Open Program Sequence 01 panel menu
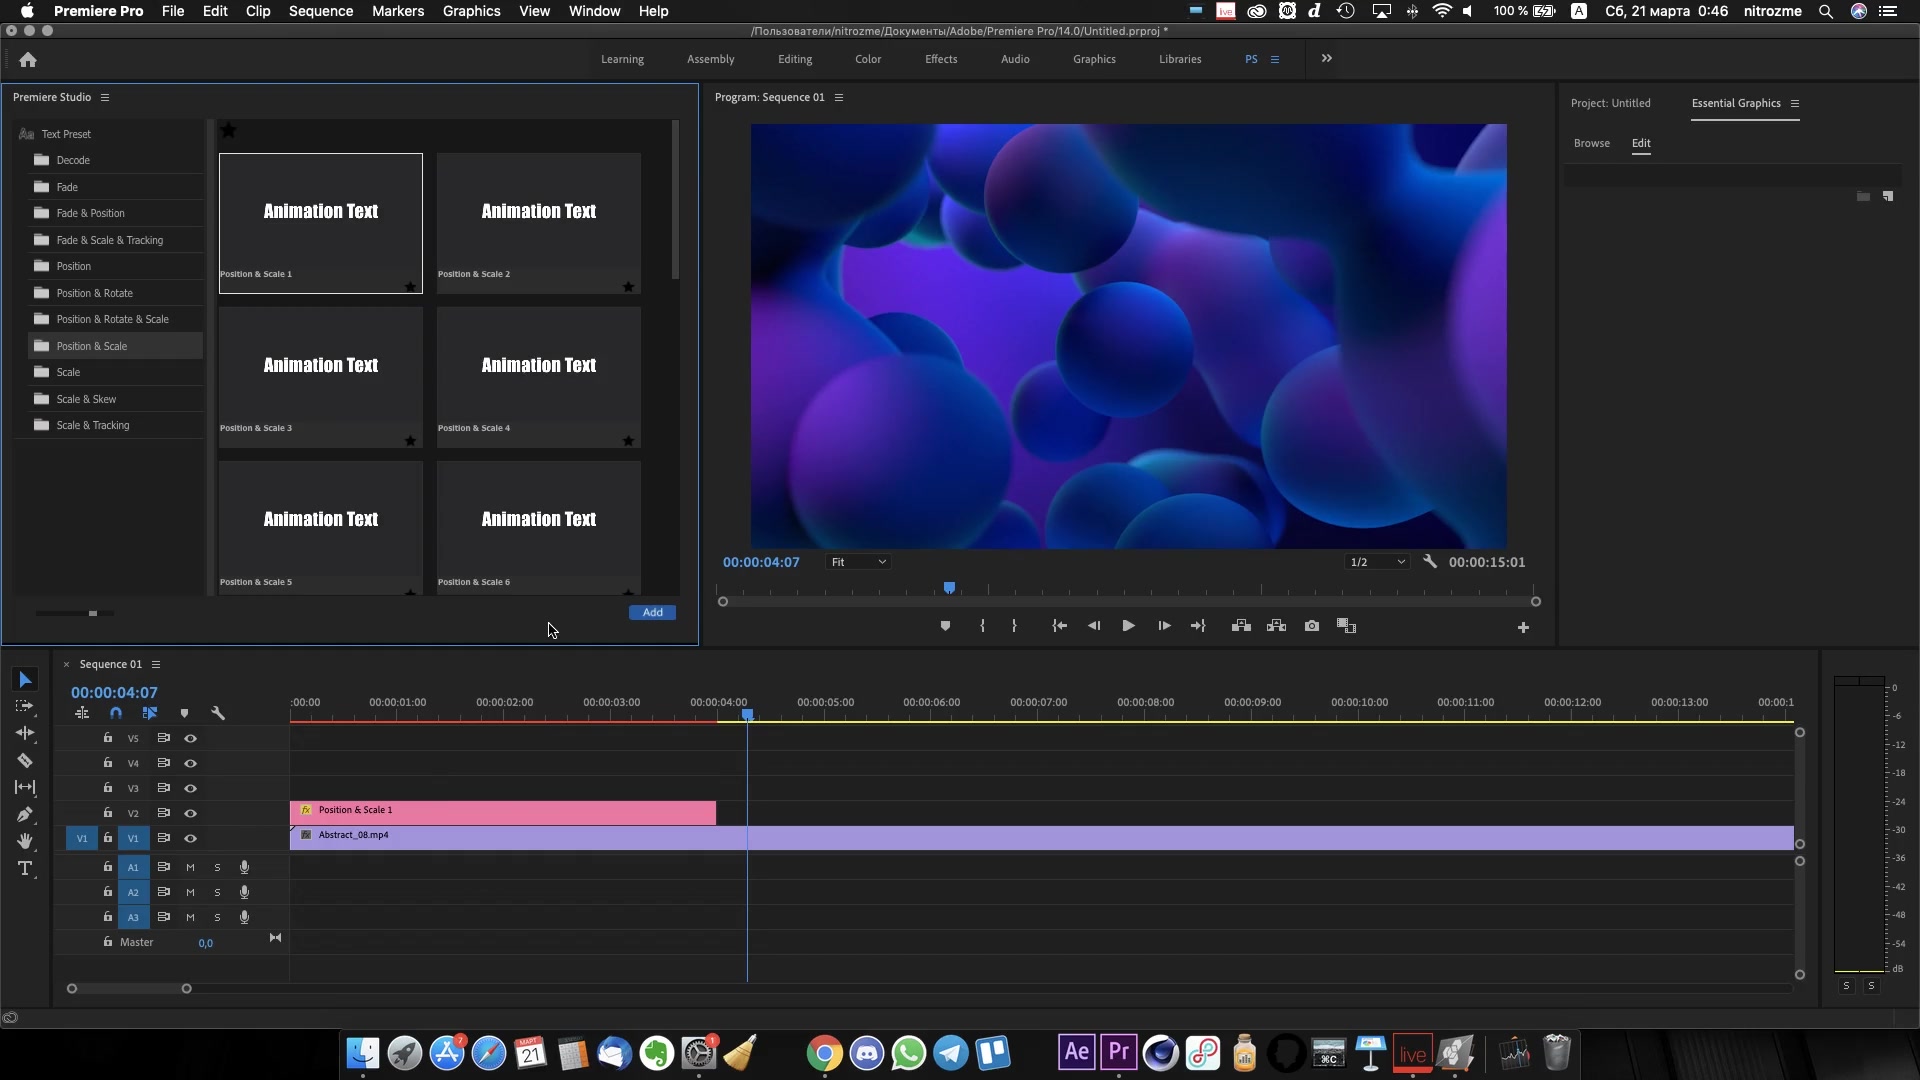1920x1080 pixels. click(839, 97)
